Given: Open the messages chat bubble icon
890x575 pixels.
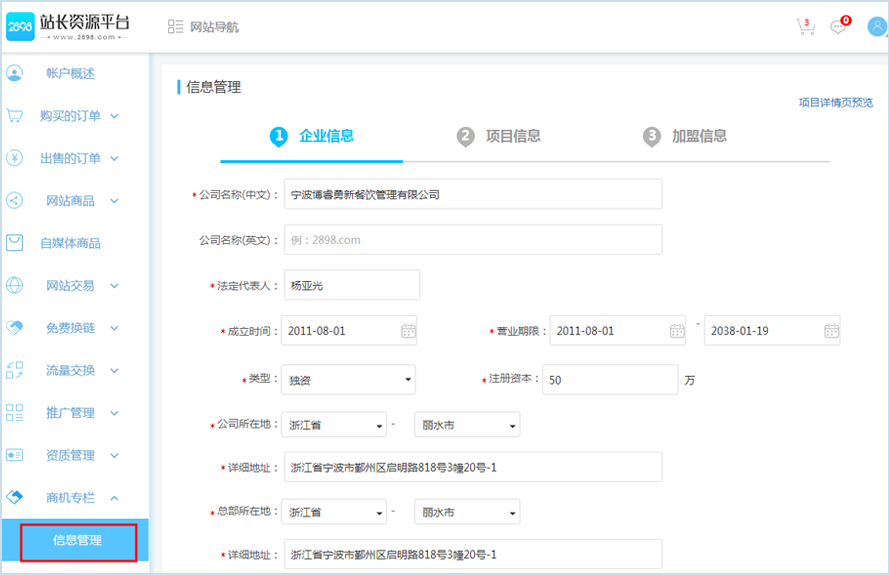Looking at the screenshot, I should 838,27.
